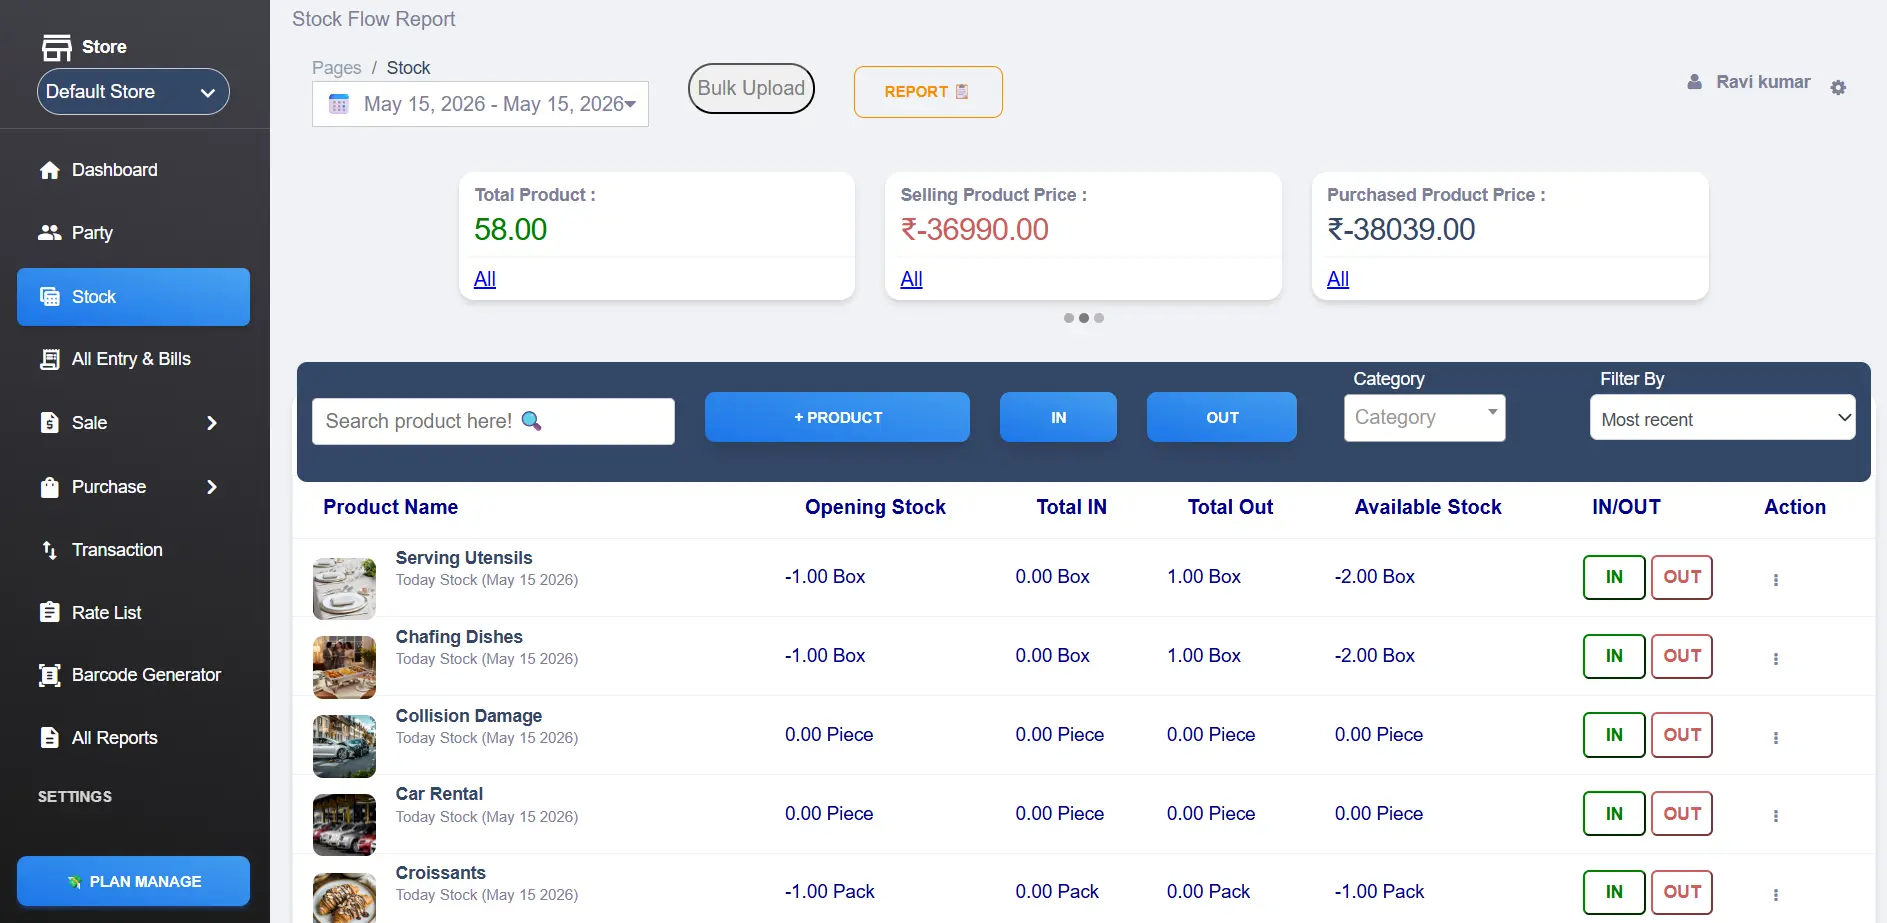Click the Store icon in the sidebar header
This screenshot has width=1887, height=923.
tap(57, 47)
